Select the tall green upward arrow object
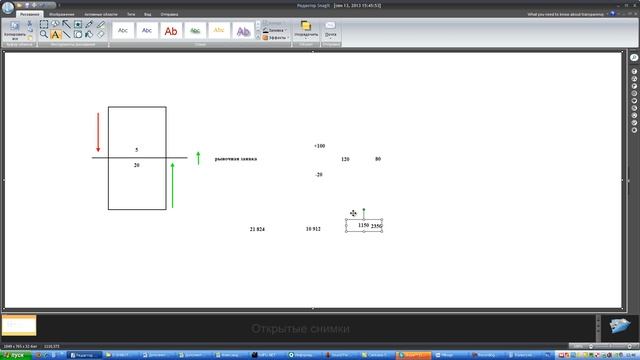Viewport: 640px width, 360px height. (172, 185)
